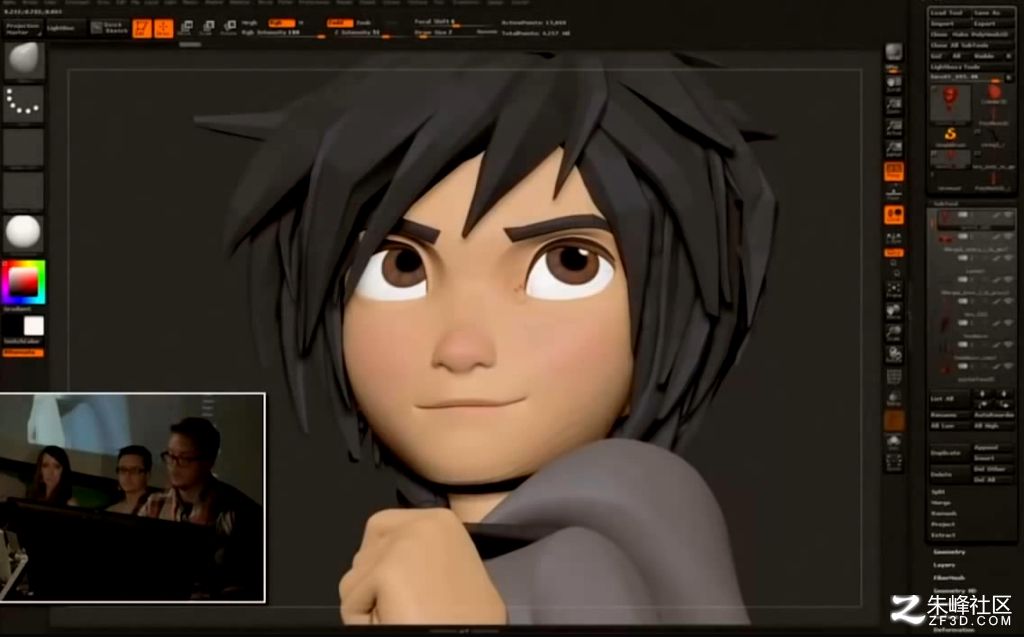The height and width of the screenshot is (637, 1024).
Task: Toggle Draw mode in top shelf
Action: click(164, 28)
